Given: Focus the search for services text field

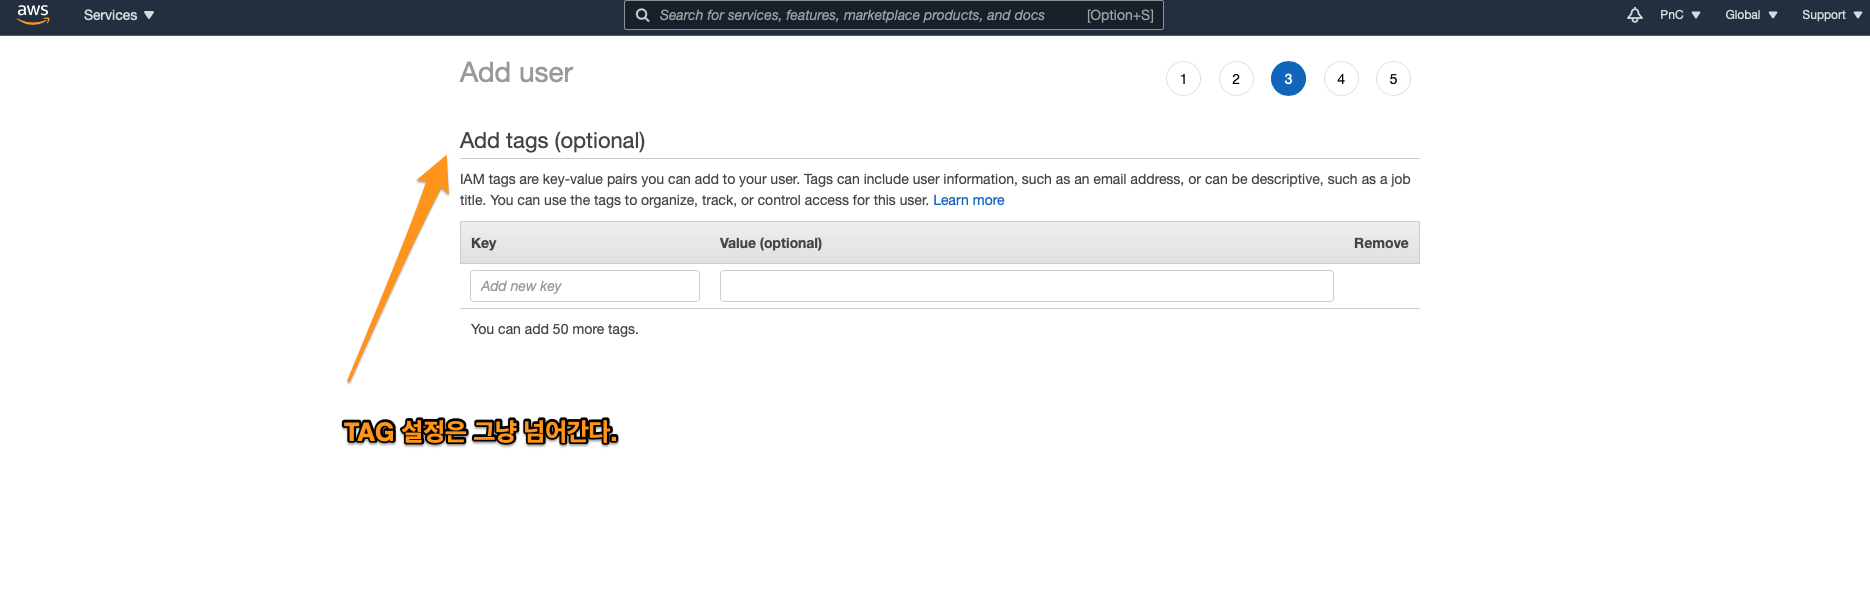Looking at the screenshot, I should click(x=860, y=15).
